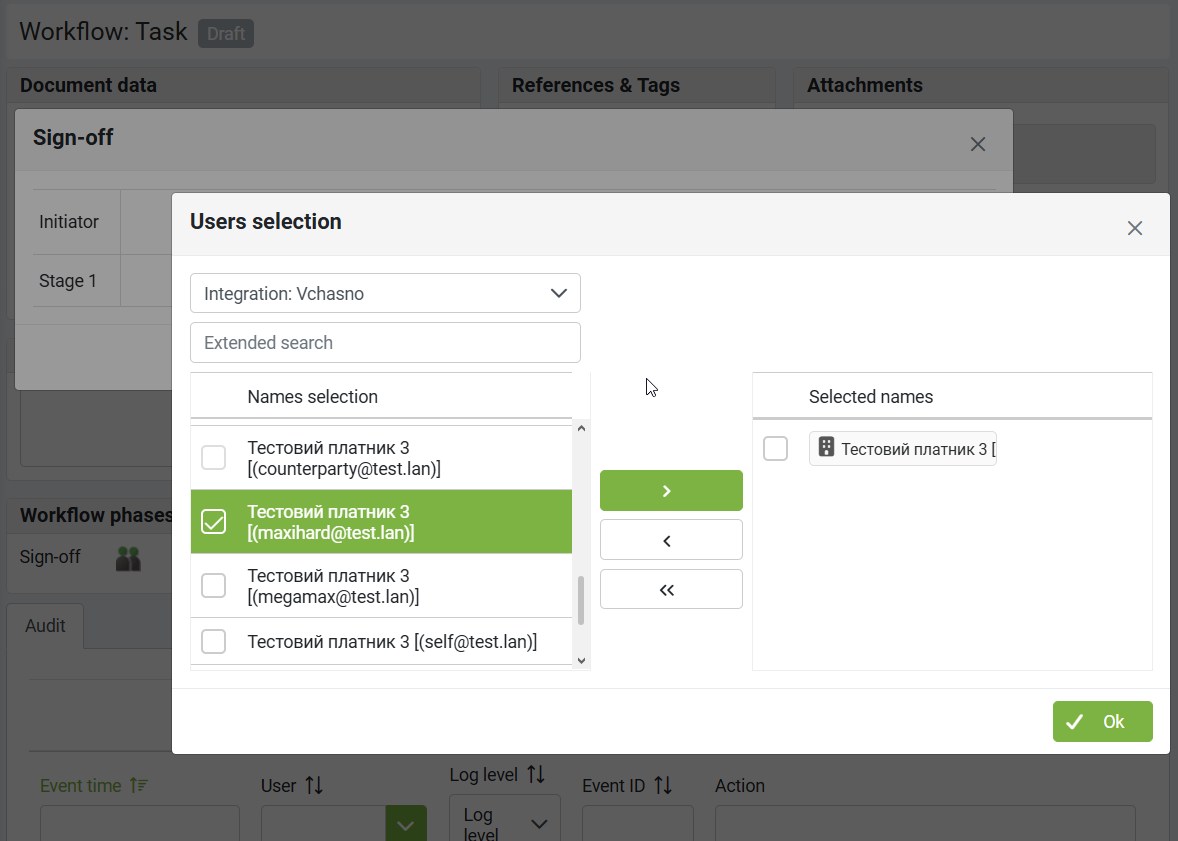Uncheck the maxihard@test.lan user checkbox
The image size is (1178, 841).
[x=214, y=522]
